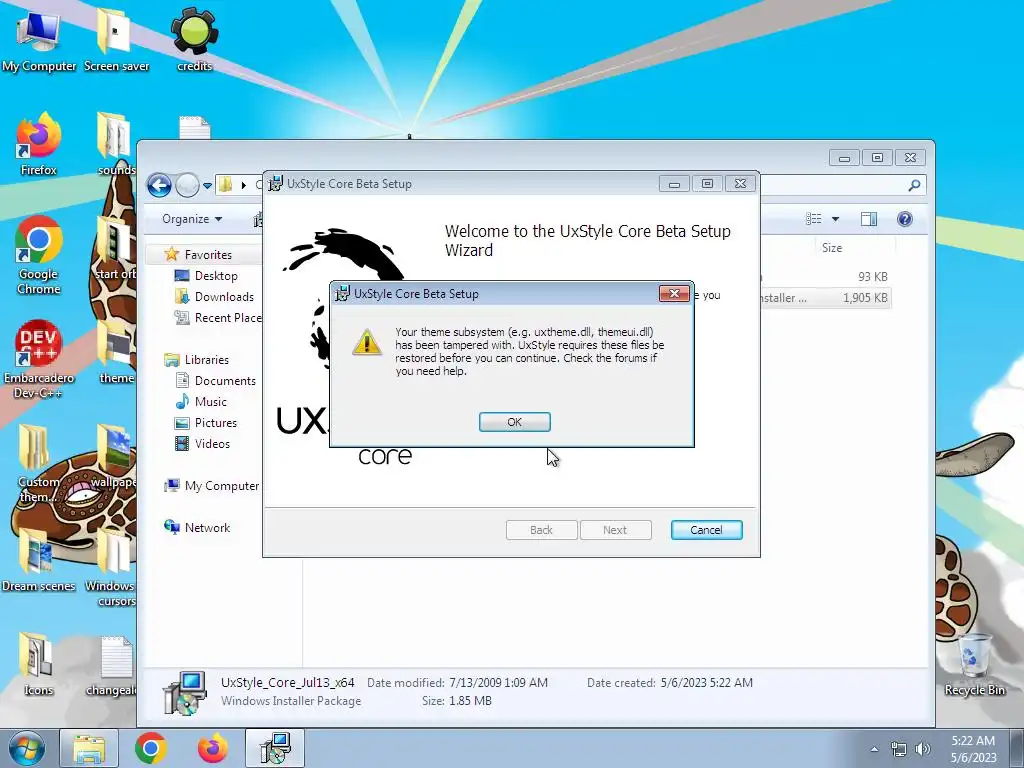Viewport: 1024px width, 768px height.
Task: Close the UxStyle warning dialog with red X
Action: [674, 293]
